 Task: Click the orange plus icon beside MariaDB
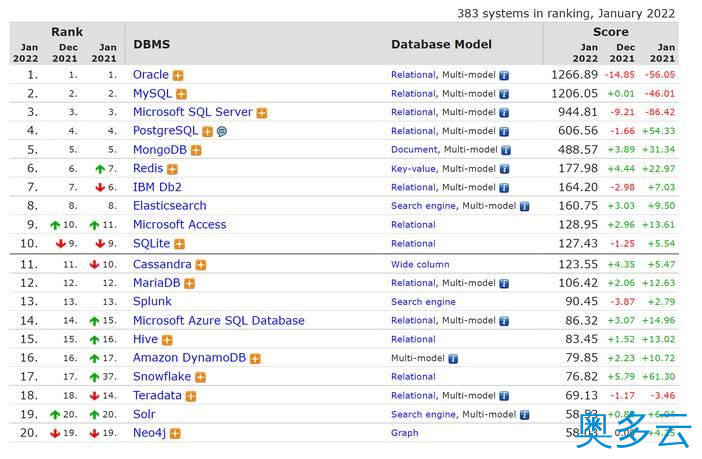coord(190,283)
